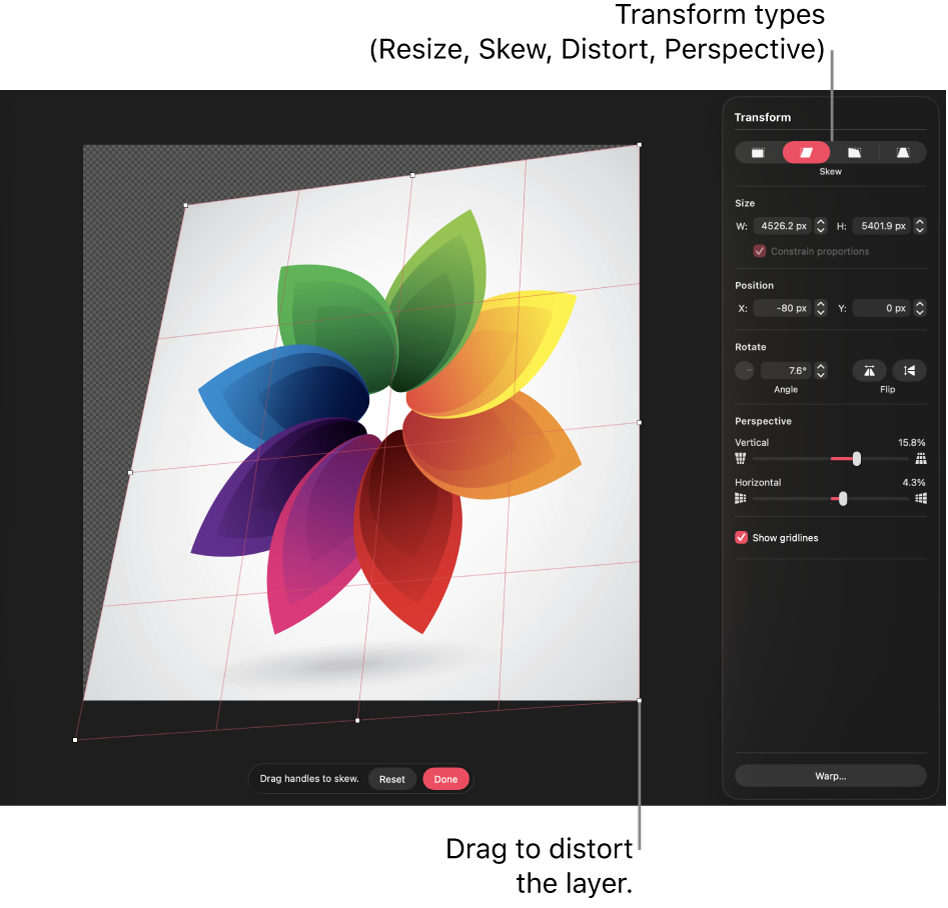Switch to the Distort transform mode
948x908 pixels.
(x=853, y=152)
